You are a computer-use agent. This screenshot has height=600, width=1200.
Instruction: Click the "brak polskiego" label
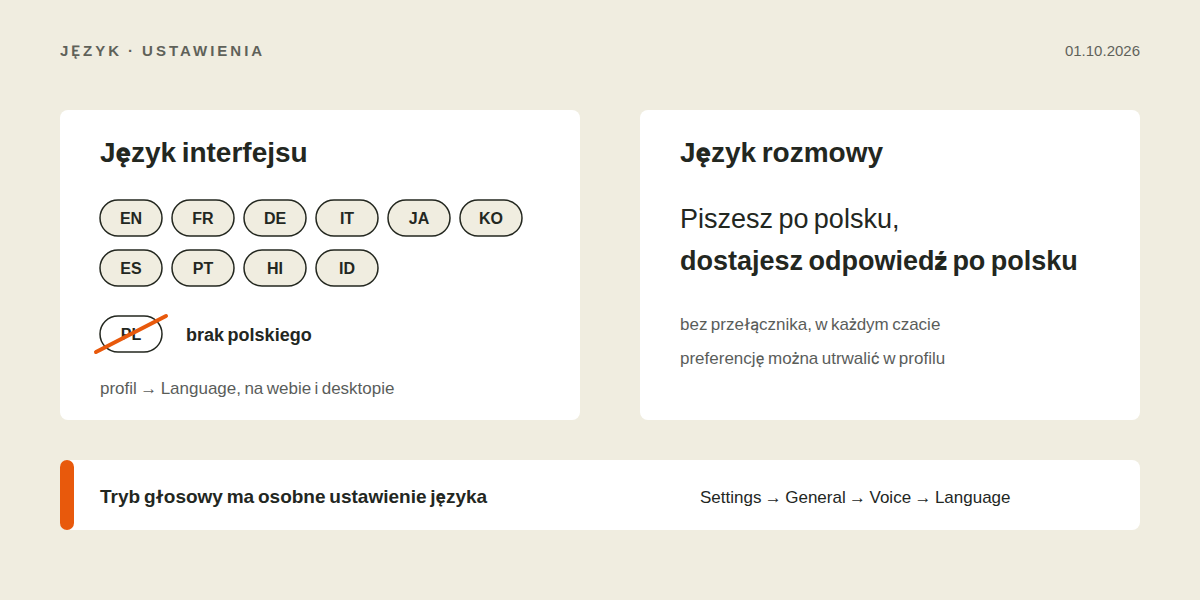tap(249, 335)
